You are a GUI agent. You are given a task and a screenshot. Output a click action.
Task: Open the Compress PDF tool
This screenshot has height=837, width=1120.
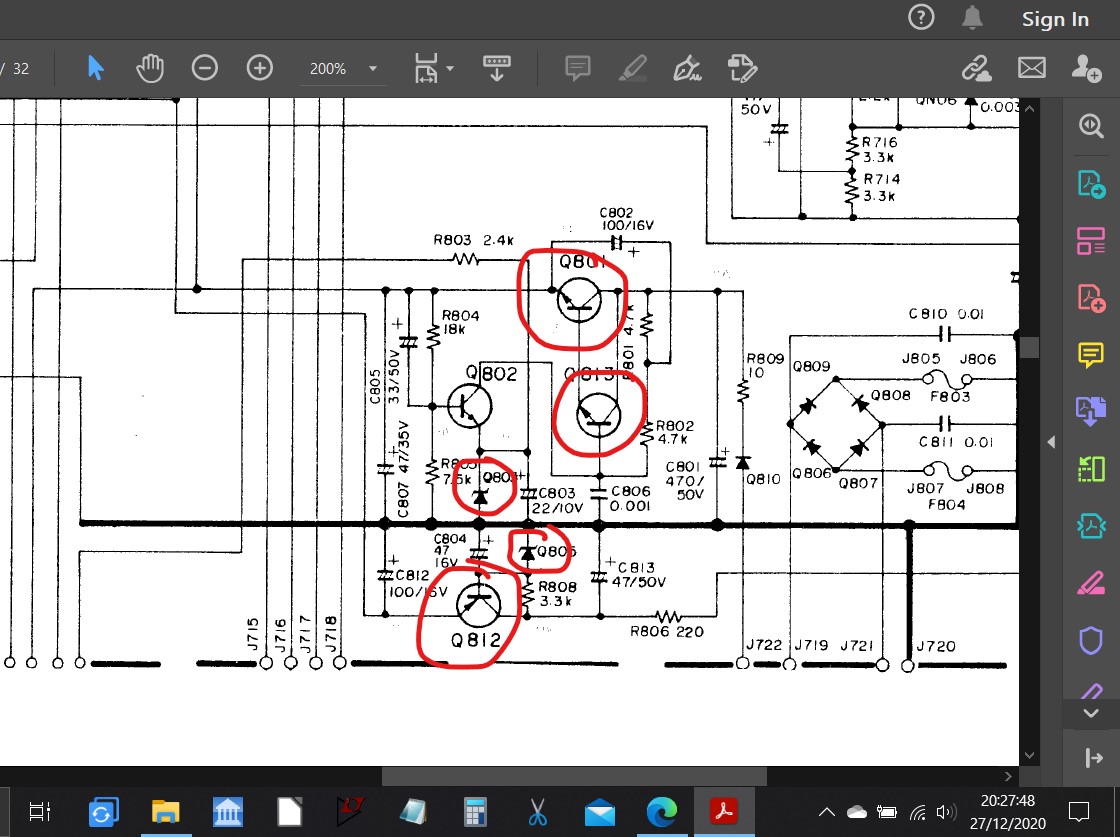[x=1091, y=526]
